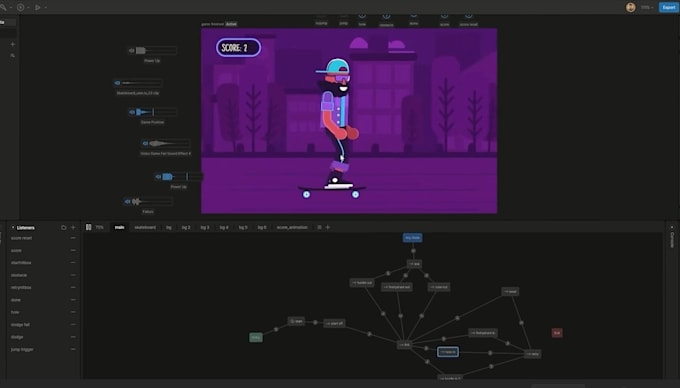Click the transition dot below Any State

[x=413, y=251]
